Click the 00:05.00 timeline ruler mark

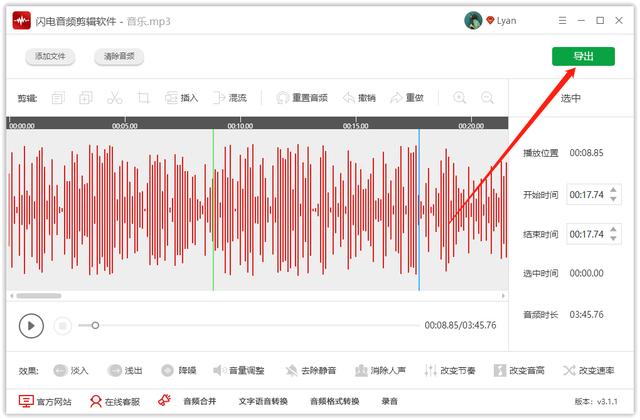(x=124, y=126)
